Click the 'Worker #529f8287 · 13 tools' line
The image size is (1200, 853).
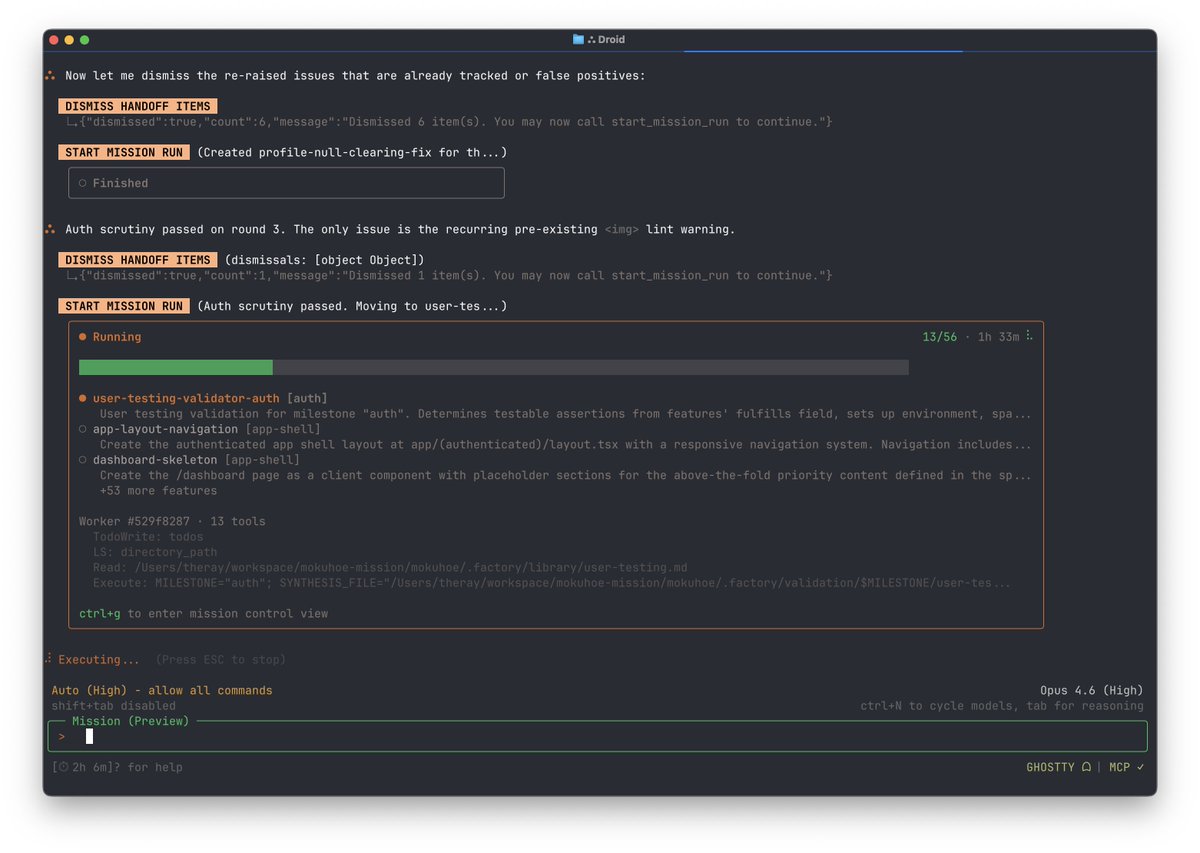(172, 521)
